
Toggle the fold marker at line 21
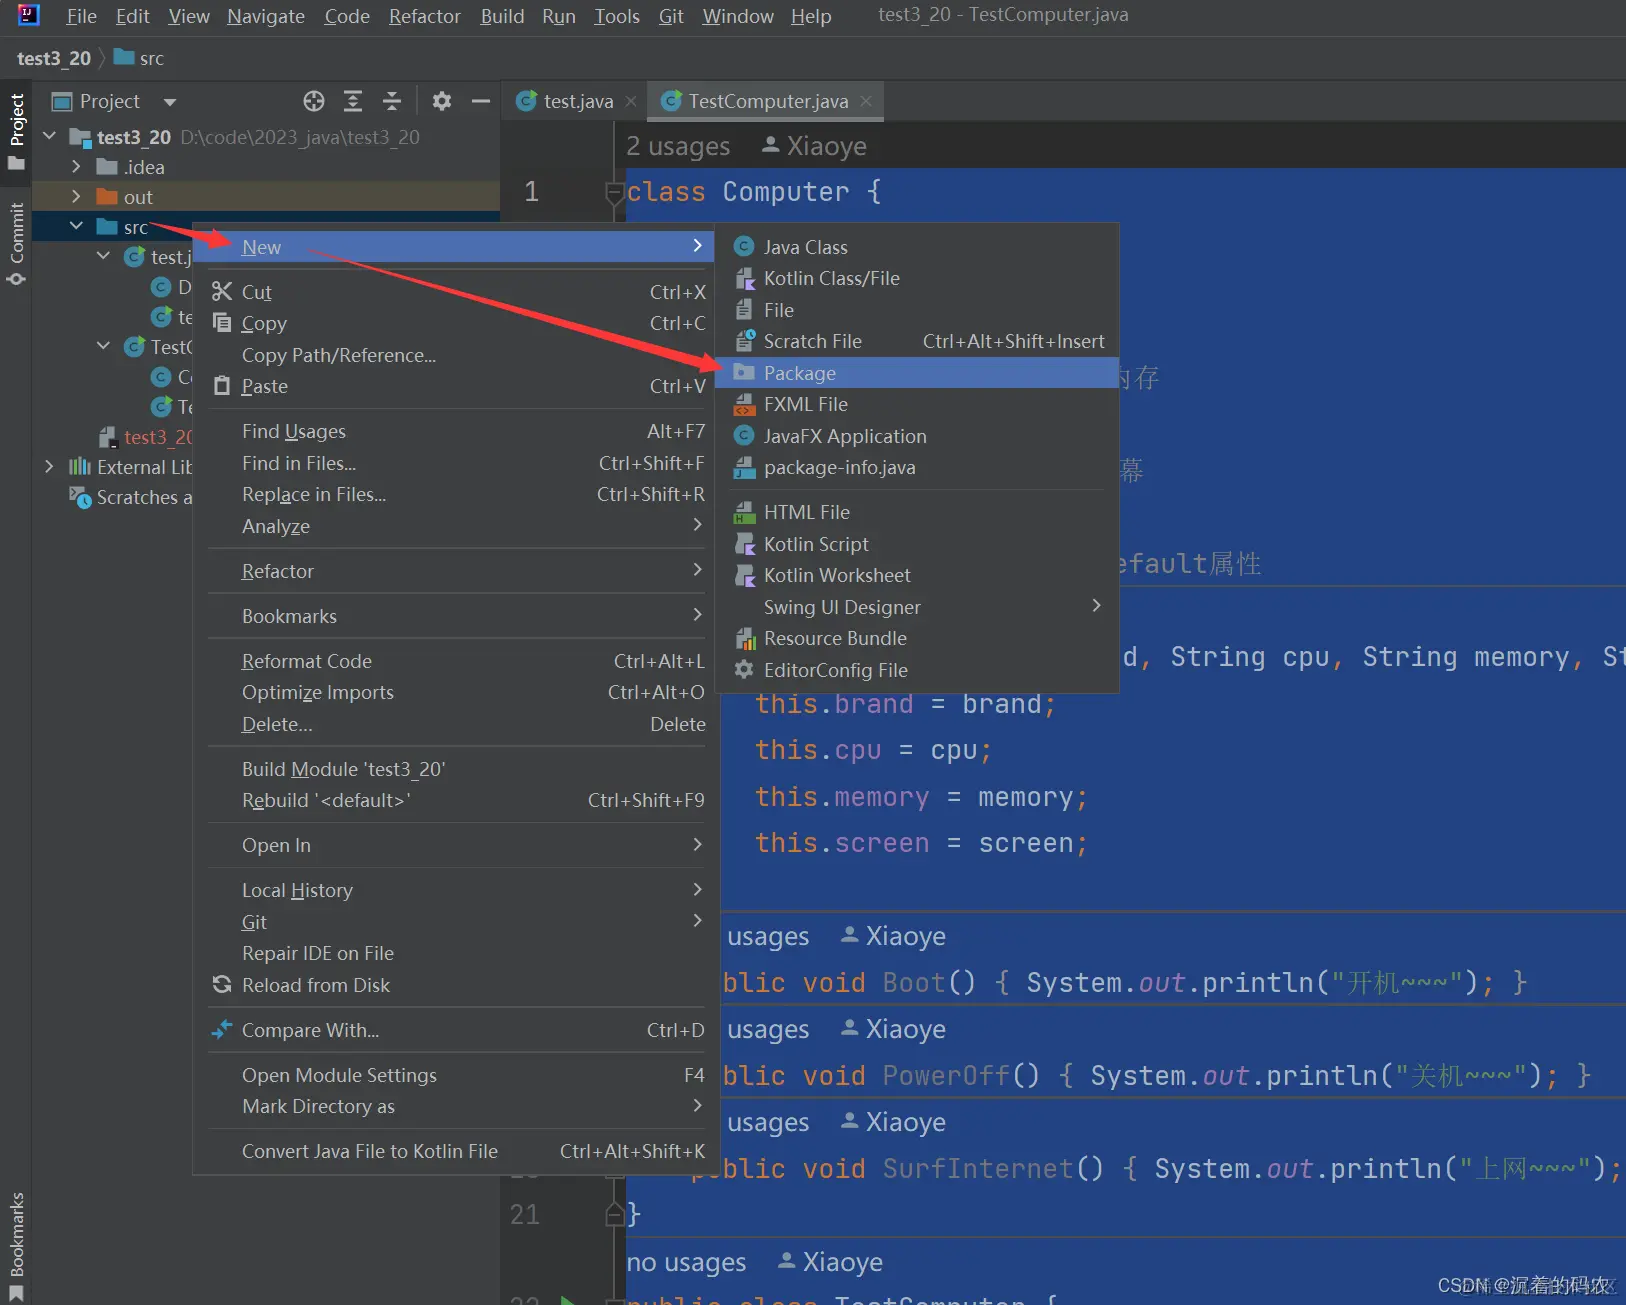[x=616, y=1215]
